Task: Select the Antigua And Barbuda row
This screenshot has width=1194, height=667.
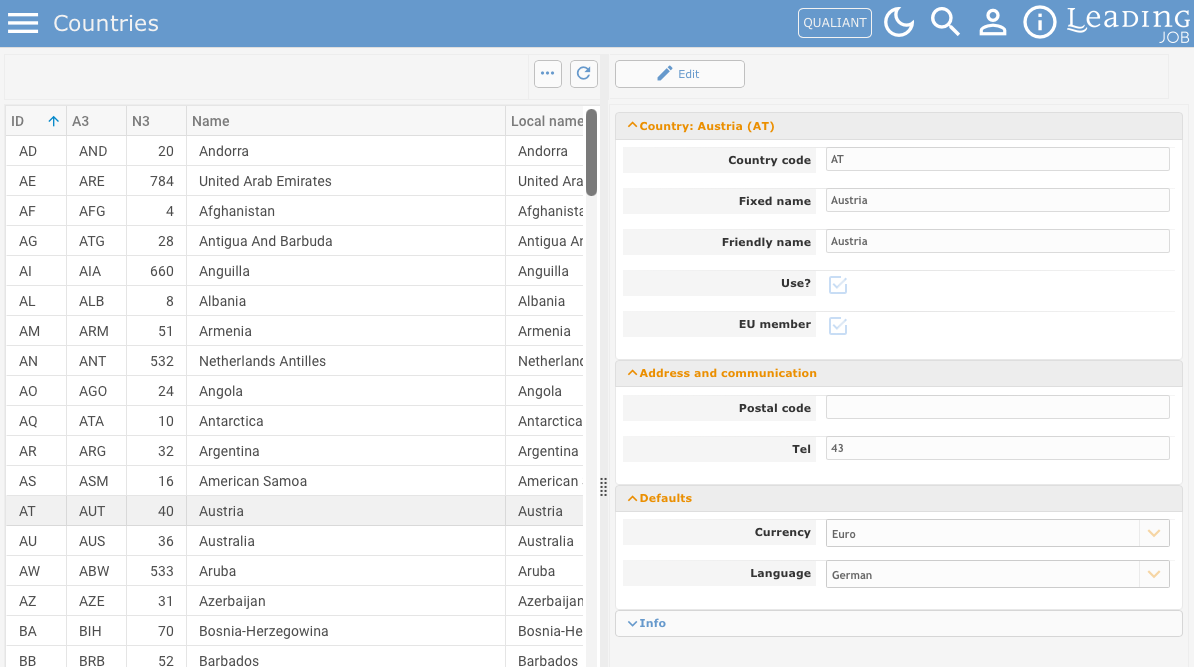Action: (295, 241)
